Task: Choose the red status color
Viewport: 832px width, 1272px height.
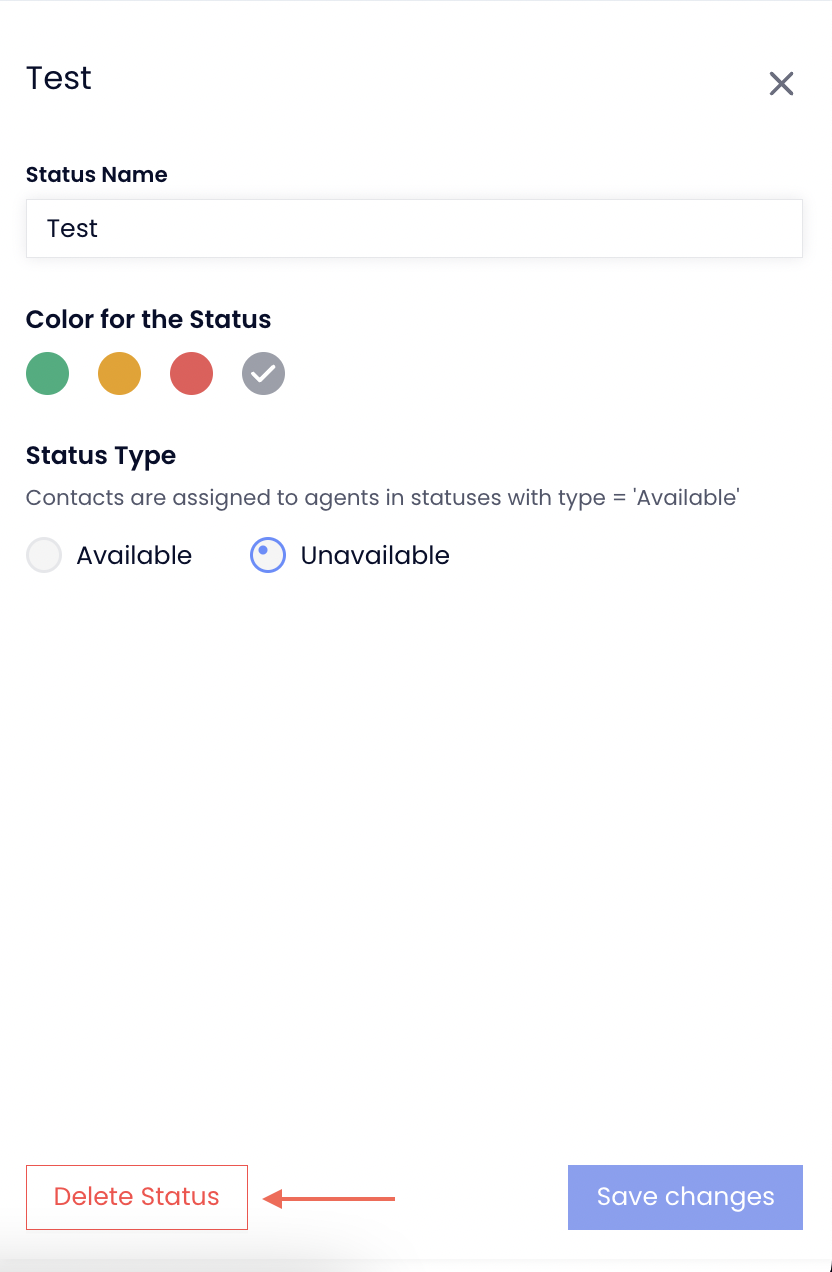Action: click(192, 374)
